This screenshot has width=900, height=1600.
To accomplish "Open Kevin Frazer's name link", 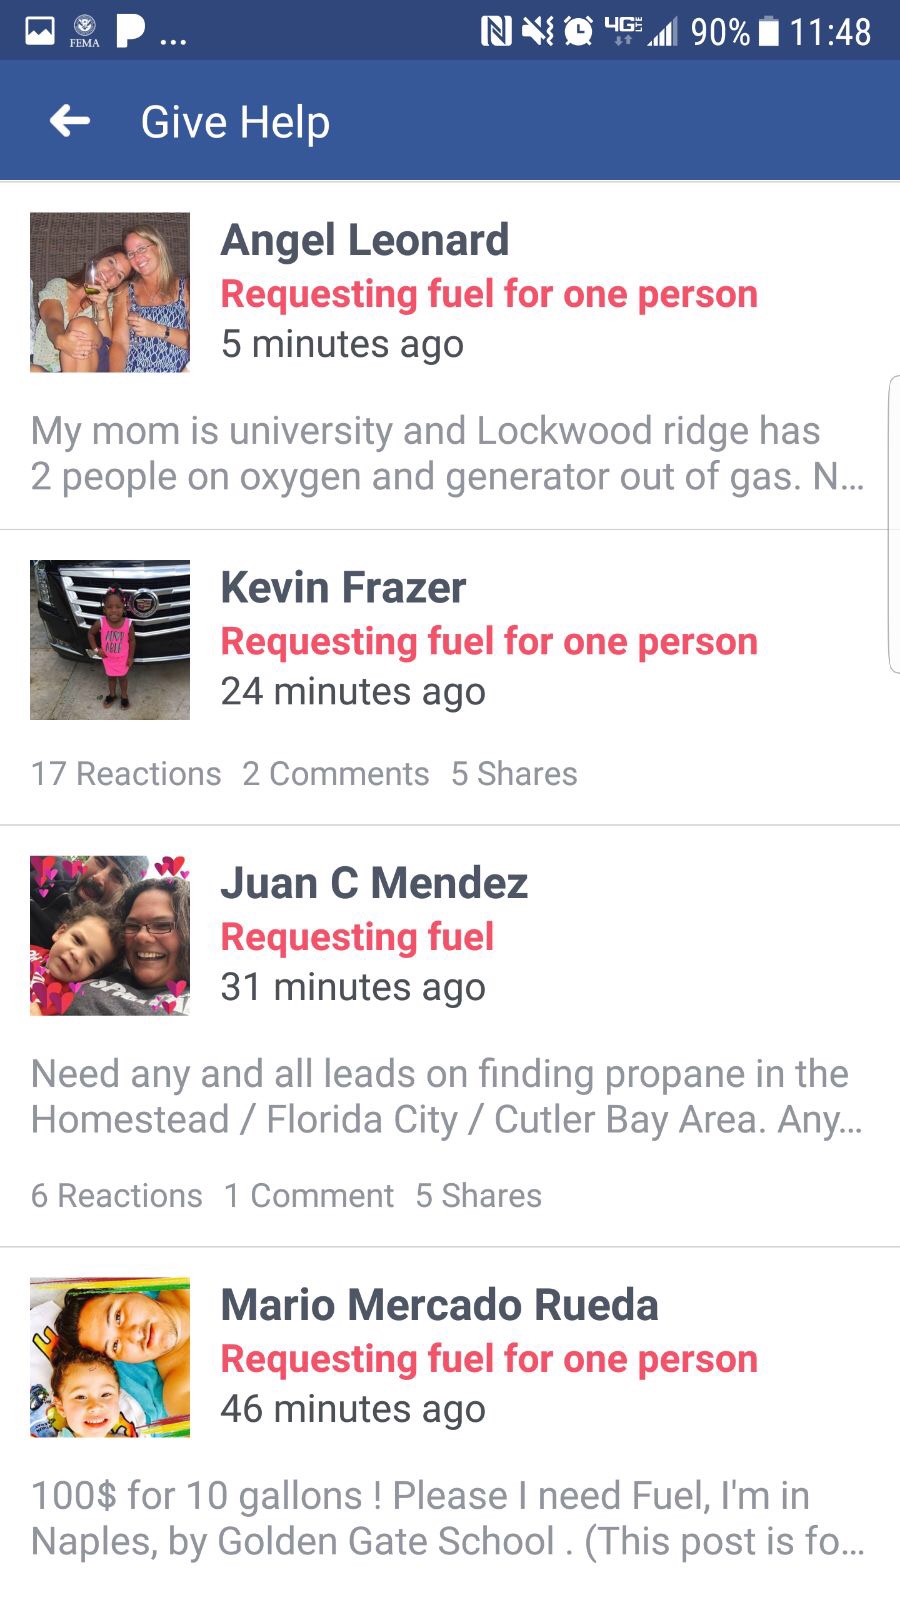I will [343, 588].
